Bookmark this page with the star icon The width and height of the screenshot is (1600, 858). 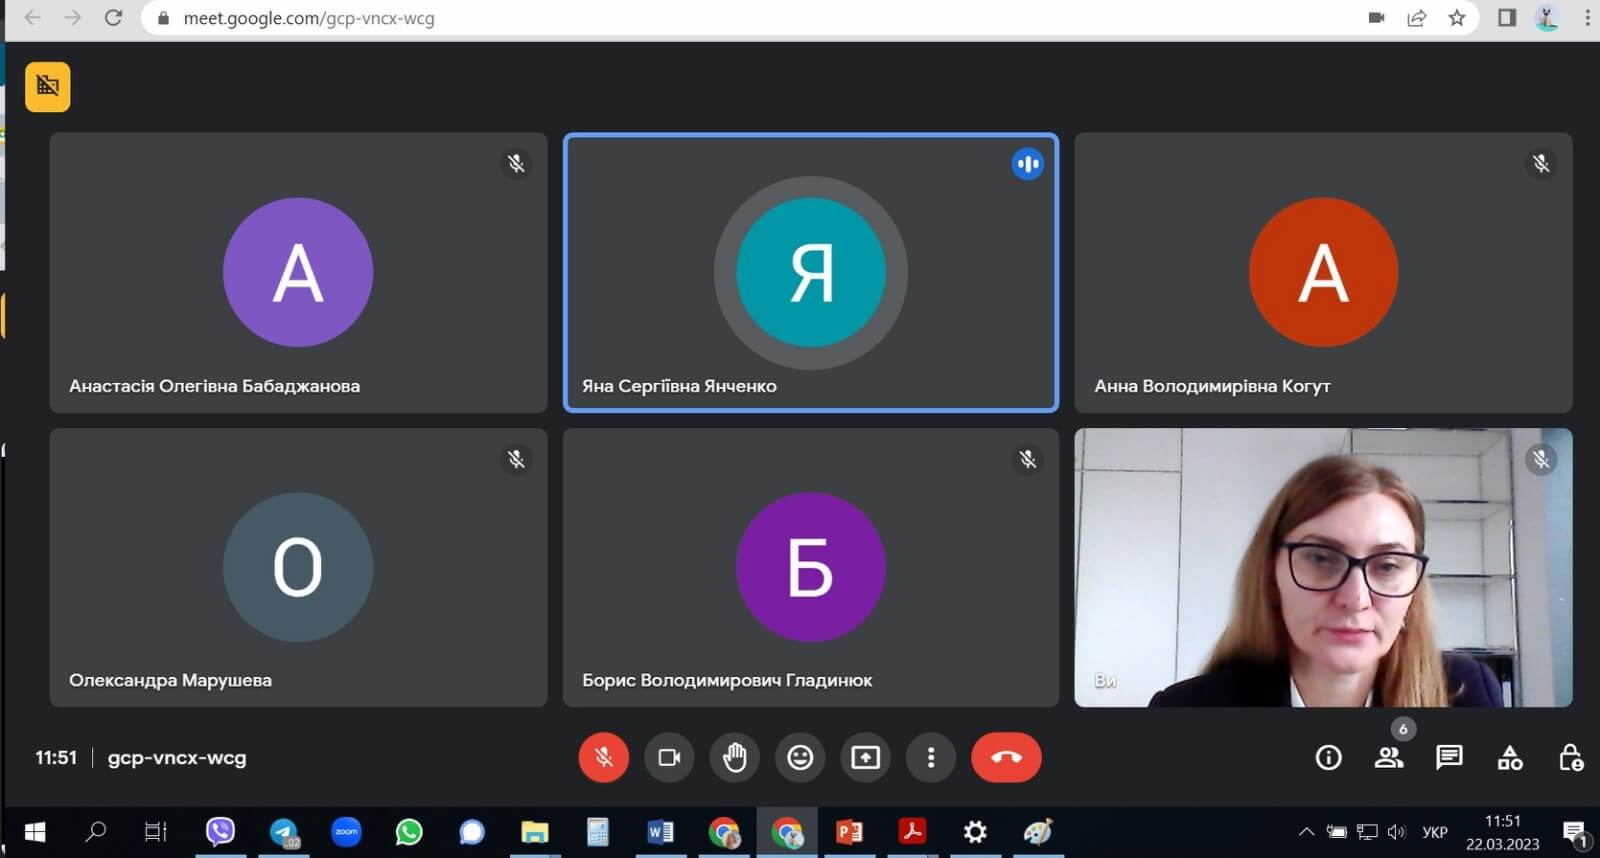coord(1457,18)
